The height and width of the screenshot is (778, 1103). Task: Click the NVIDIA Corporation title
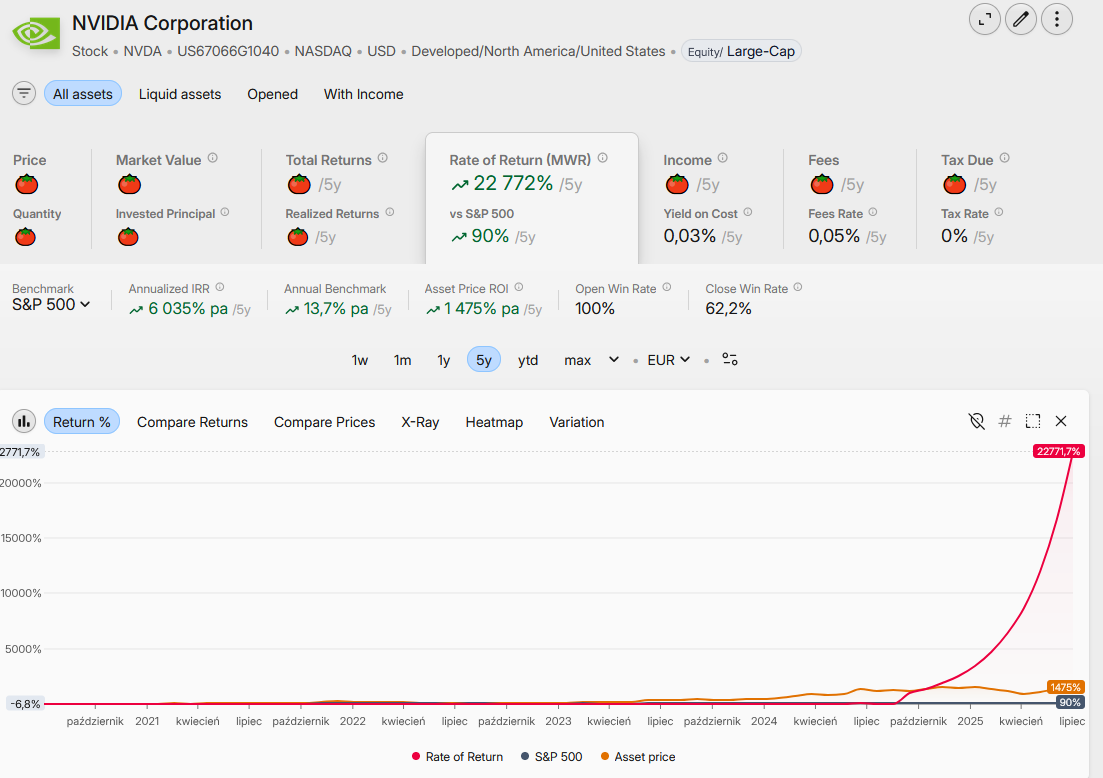(162, 23)
